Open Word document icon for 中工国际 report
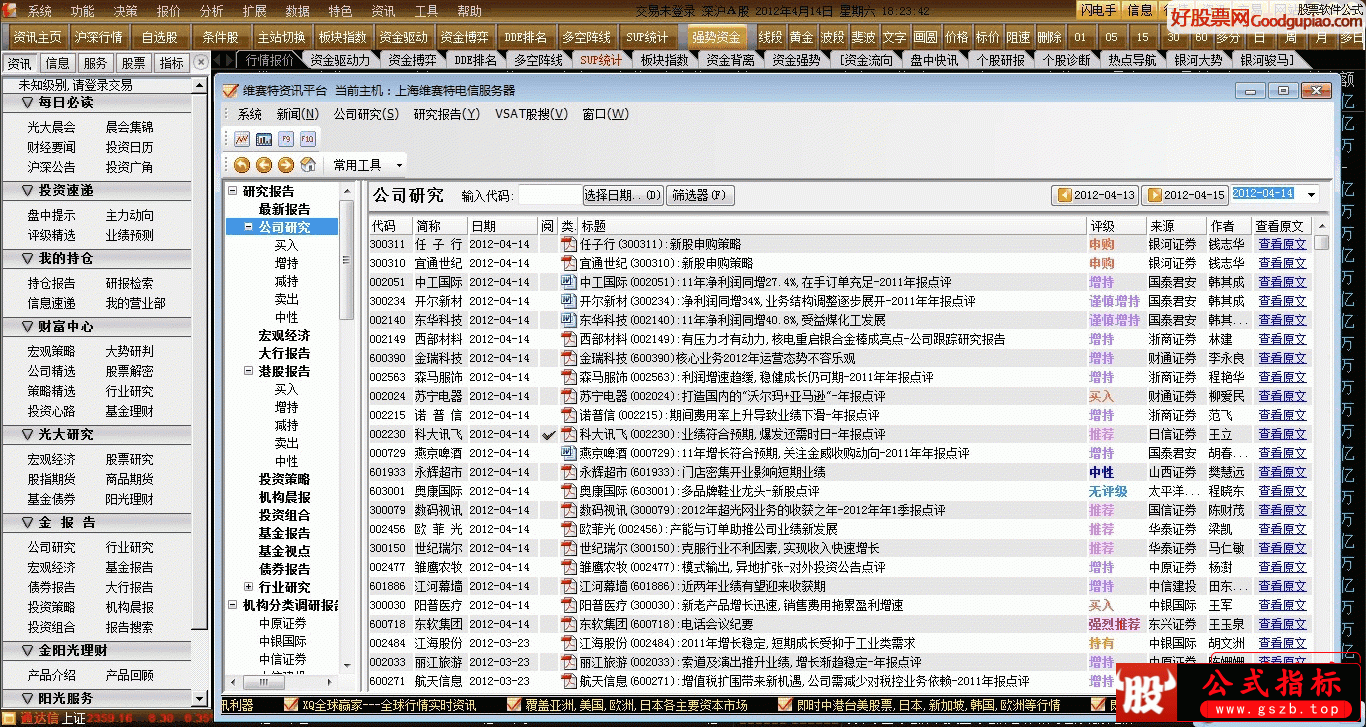This screenshot has width=1366, height=727. 568,282
